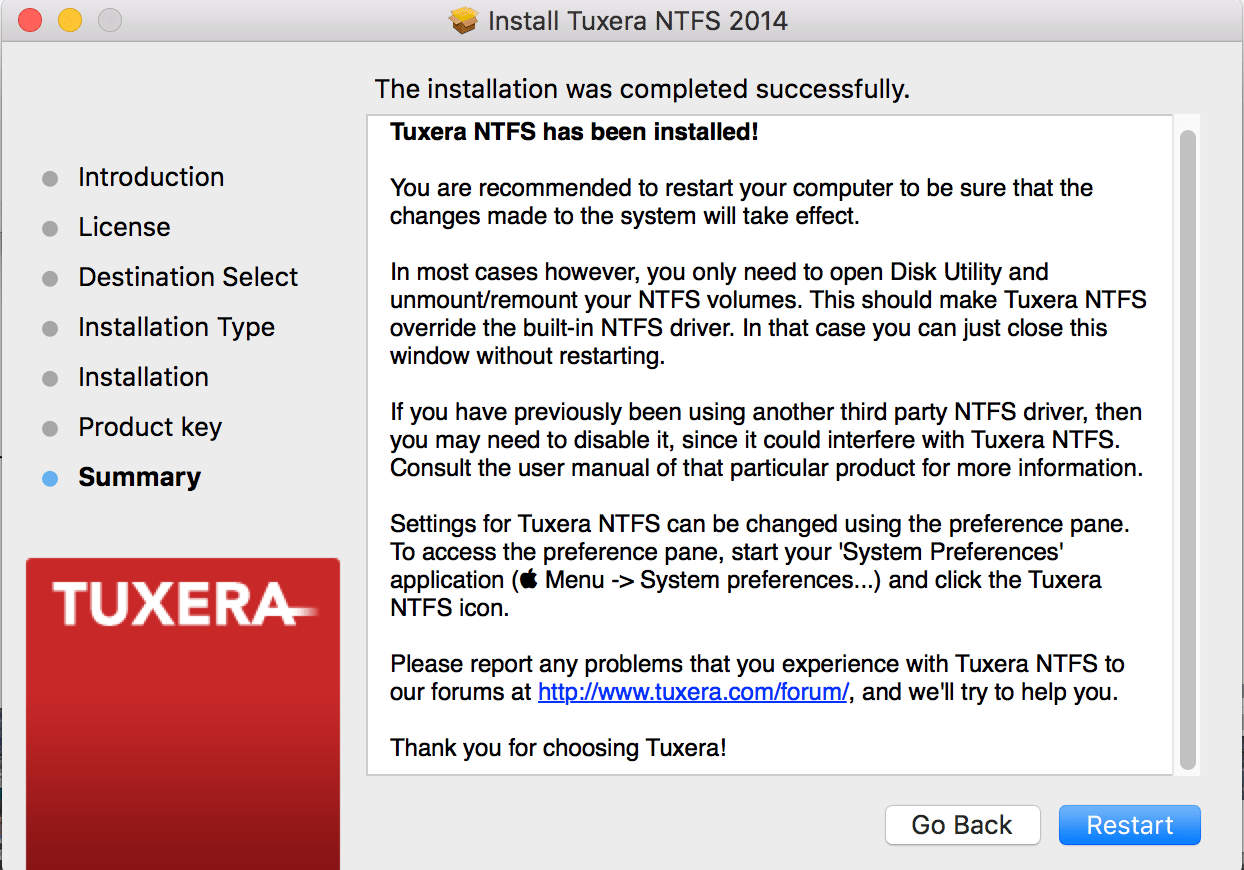
Task: Click the License step bullet
Action: click(50, 229)
